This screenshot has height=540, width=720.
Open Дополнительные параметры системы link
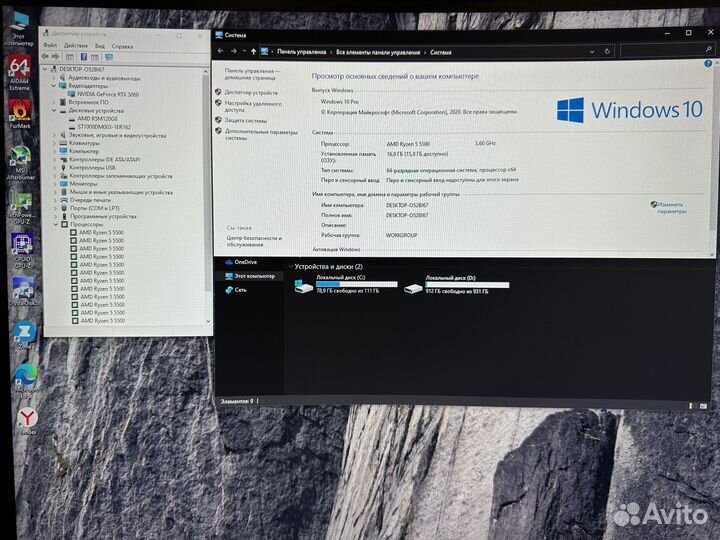coord(261,135)
